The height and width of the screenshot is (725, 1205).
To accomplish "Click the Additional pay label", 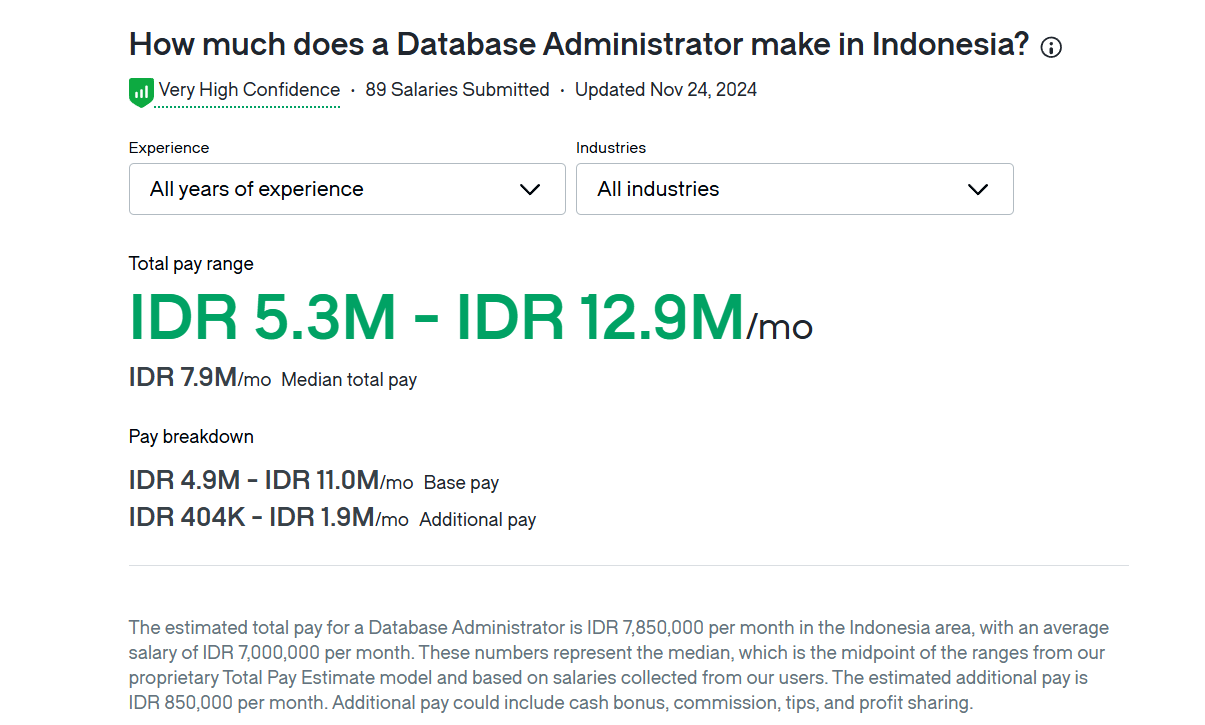I will [478, 520].
